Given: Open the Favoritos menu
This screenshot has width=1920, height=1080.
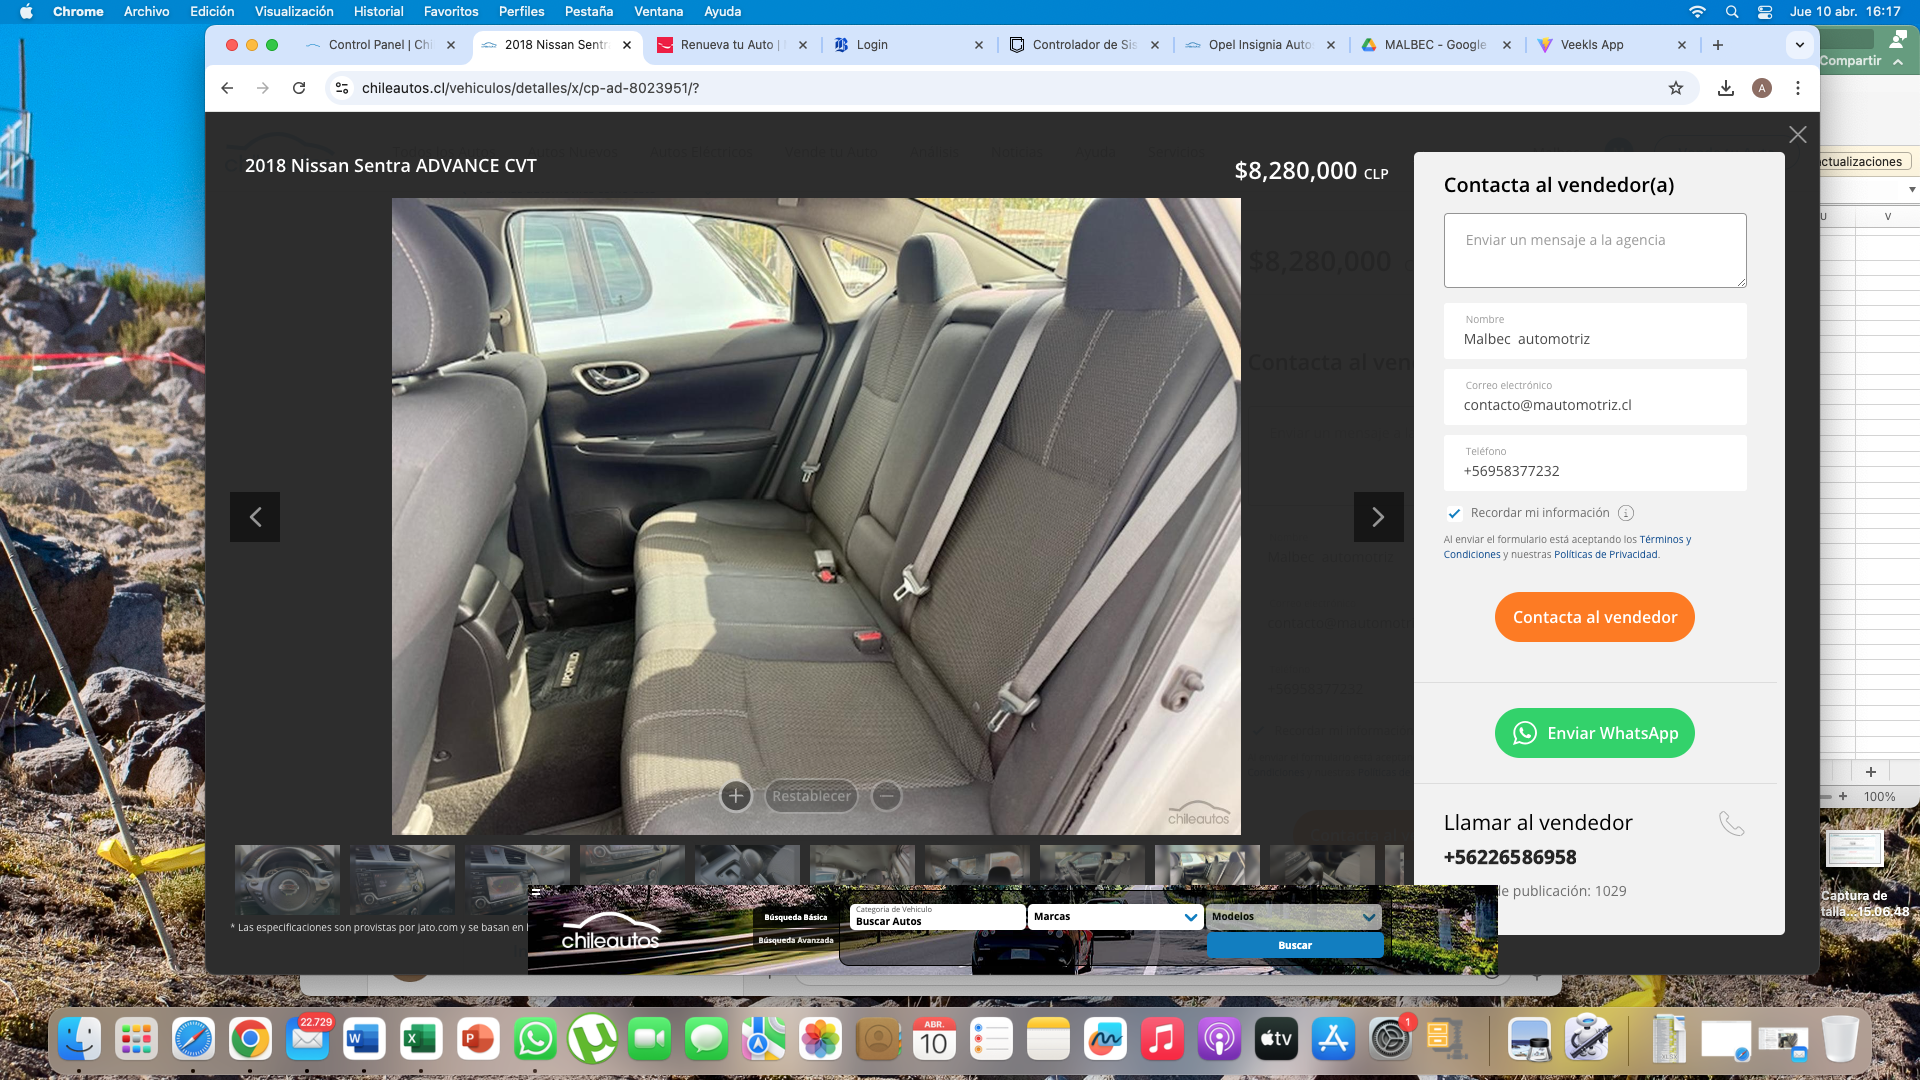Looking at the screenshot, I should 451,12.
